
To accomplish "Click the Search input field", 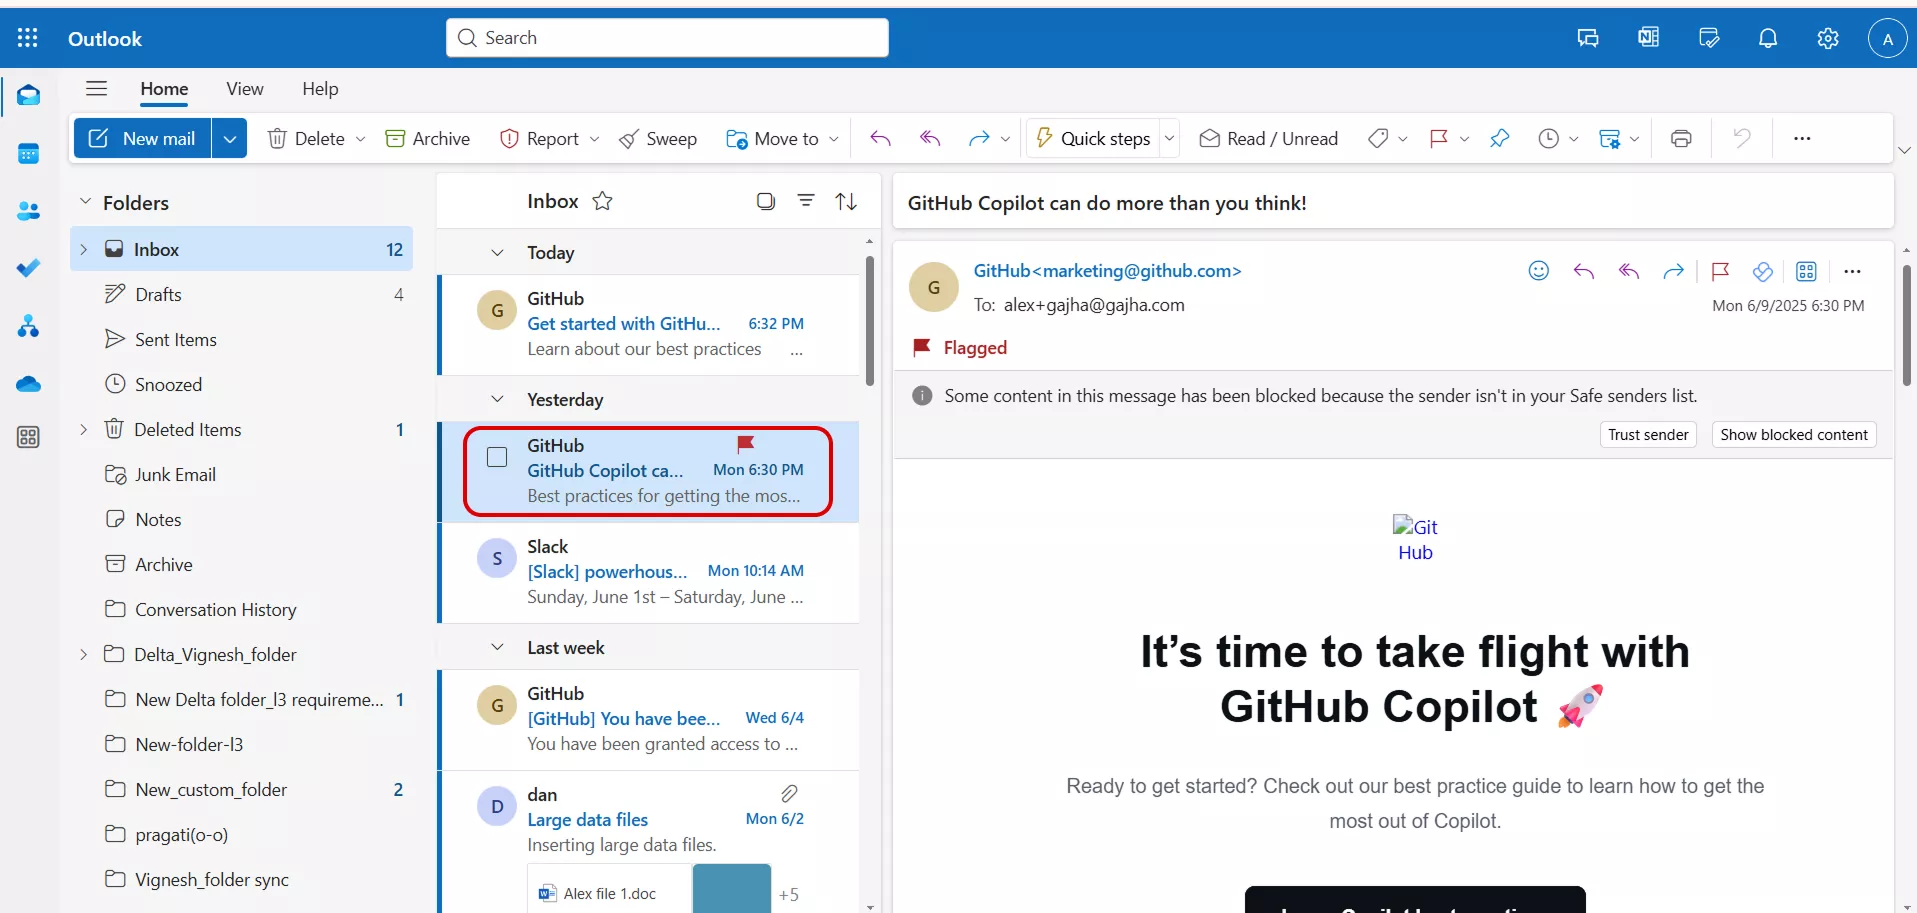I will pyautogui.click(x=667, y=38).
